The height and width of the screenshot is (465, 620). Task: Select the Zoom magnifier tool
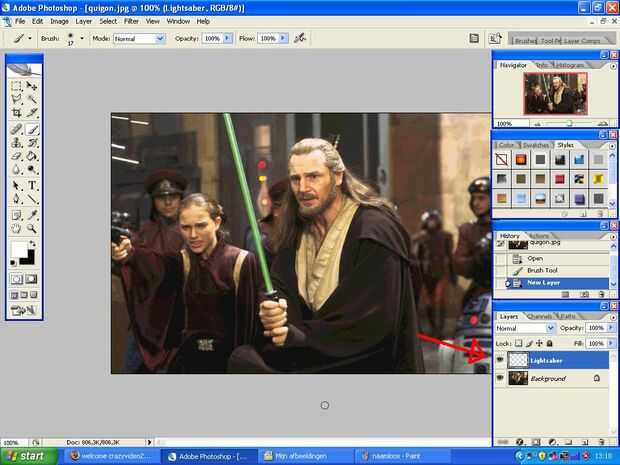[32, 229]
